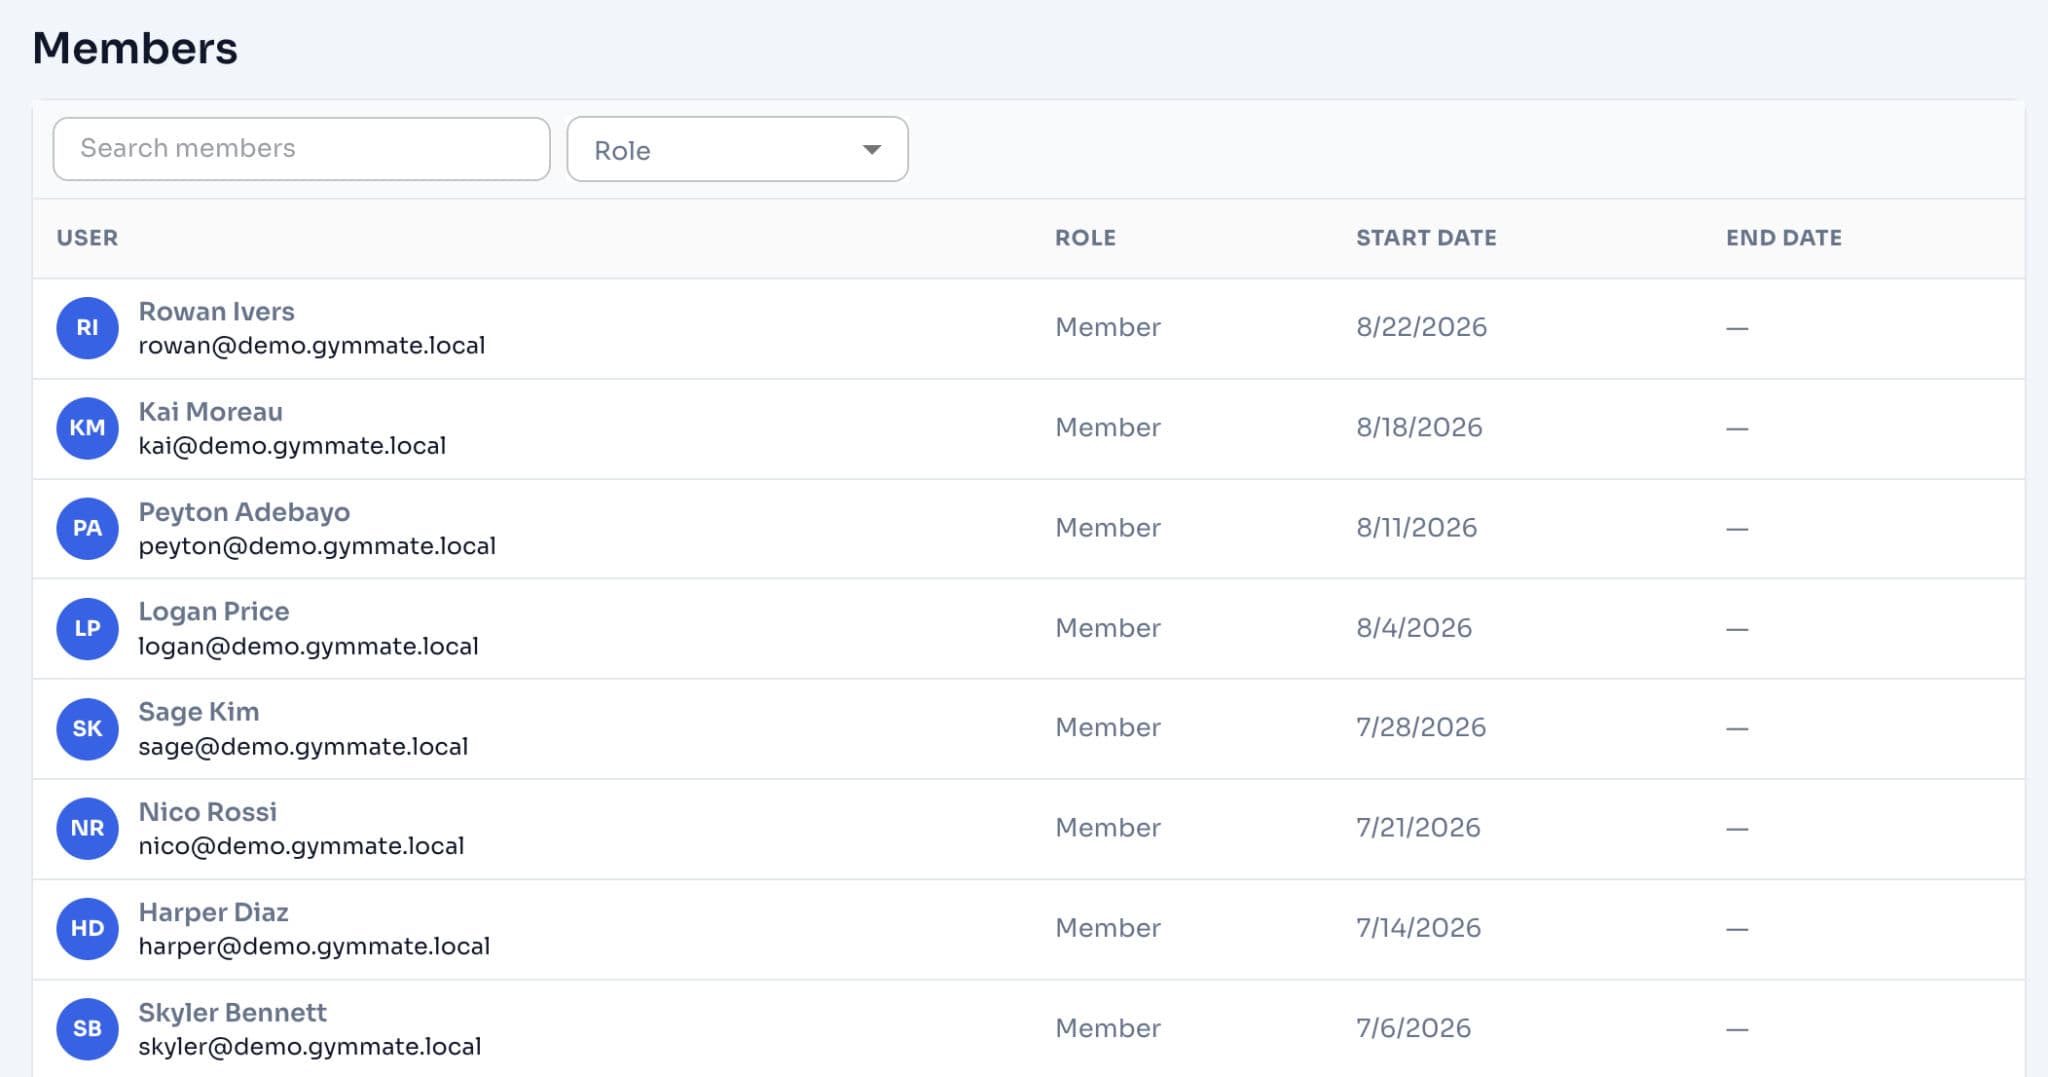Click the SK avatar for Sage Kim

87,728
